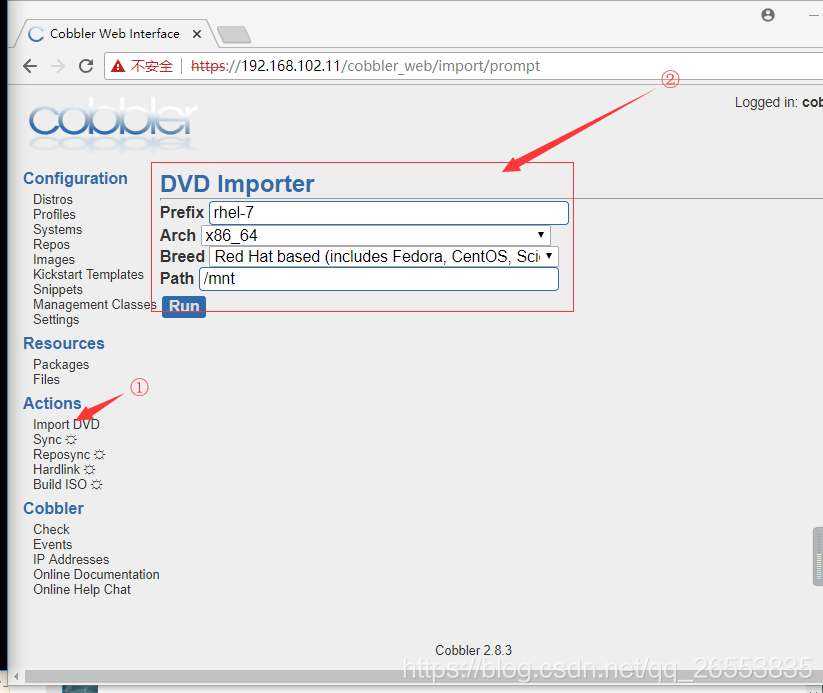The width and height of the screenshot is (823, 693).
Task: Open Packages under Resources
Action: 61,365
